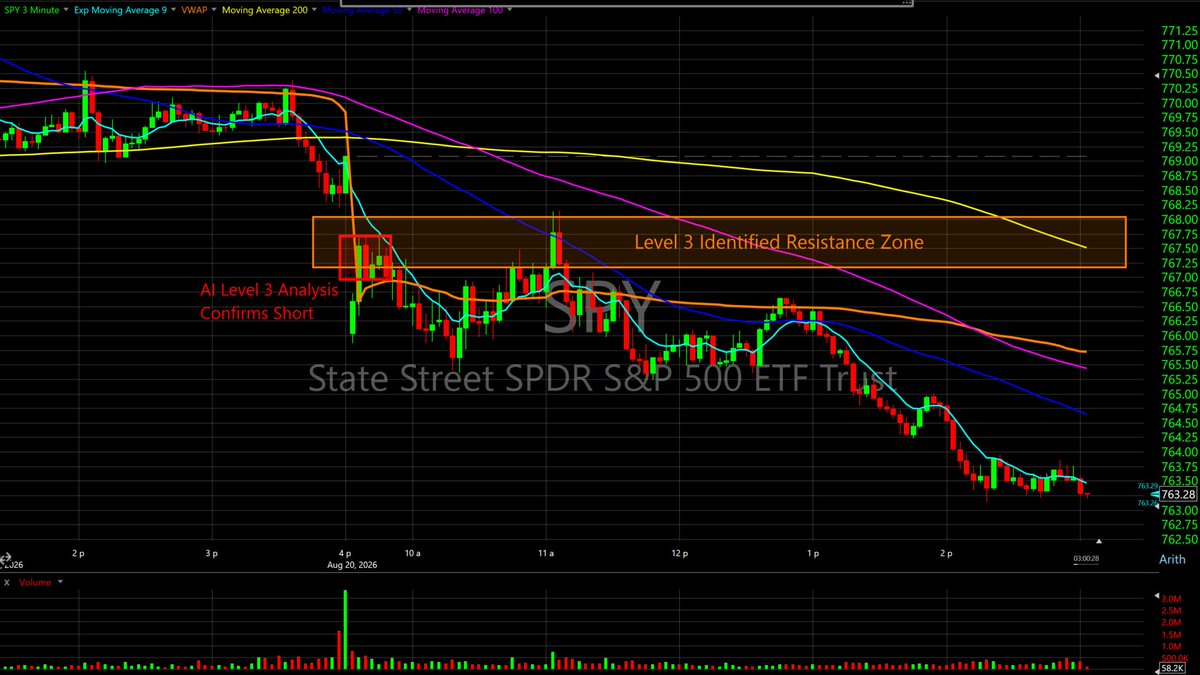Click the current volume tag 58.2K

(x=1172, y=668)
